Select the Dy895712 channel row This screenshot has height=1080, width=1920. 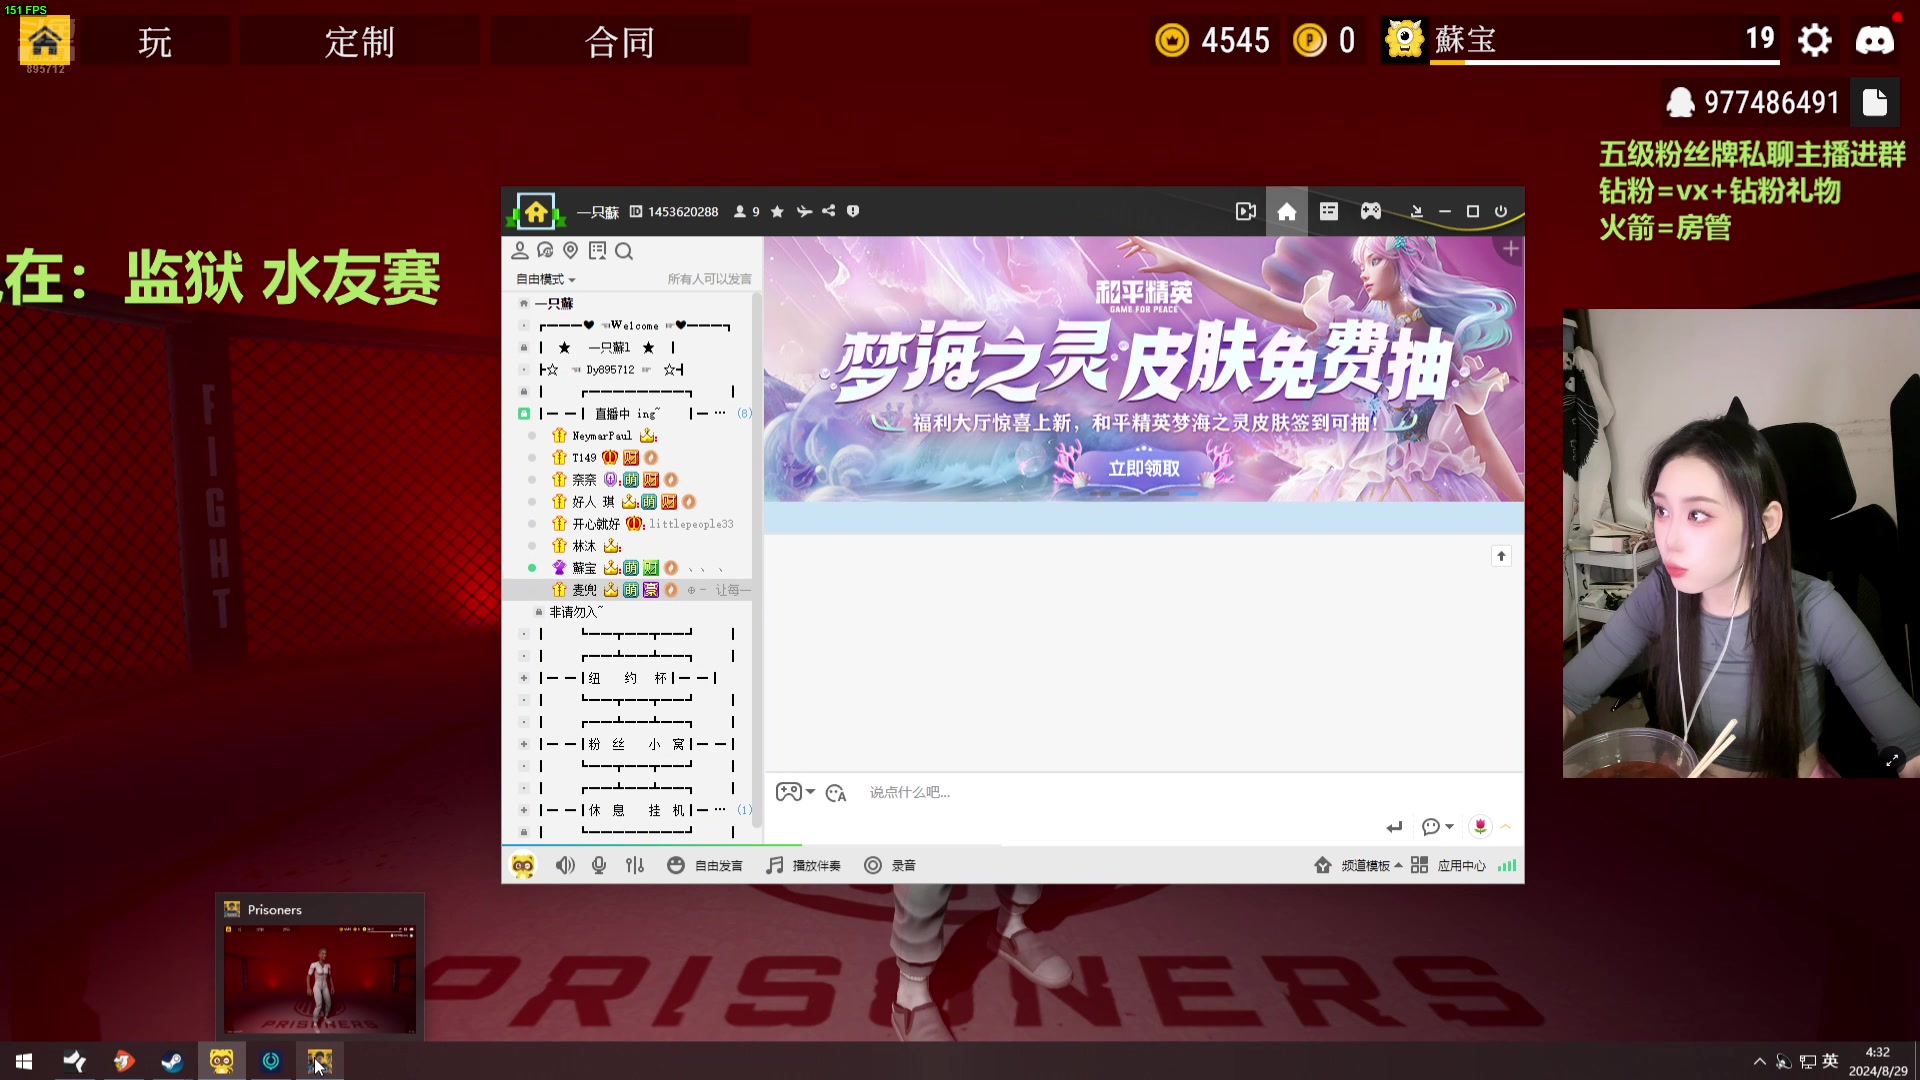tap(612, 369)
